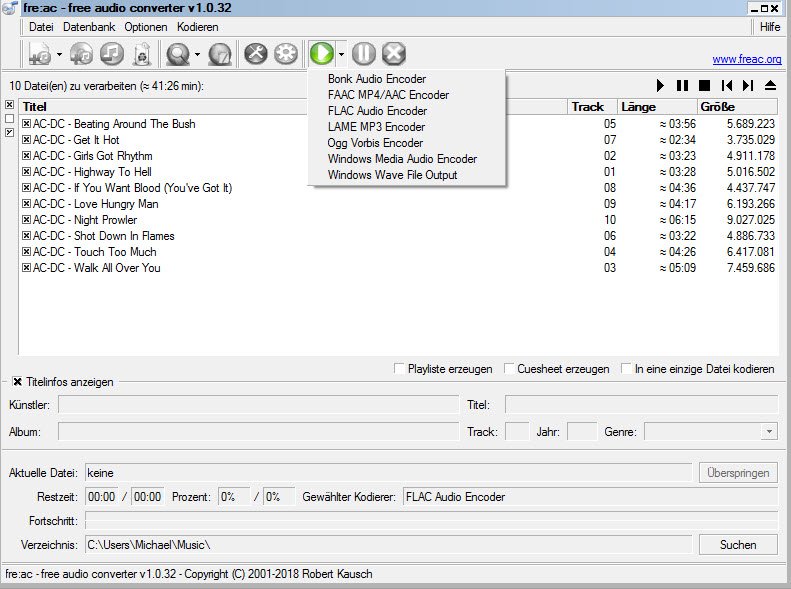Click the CD database query magnifier icon

coord(179,54)
